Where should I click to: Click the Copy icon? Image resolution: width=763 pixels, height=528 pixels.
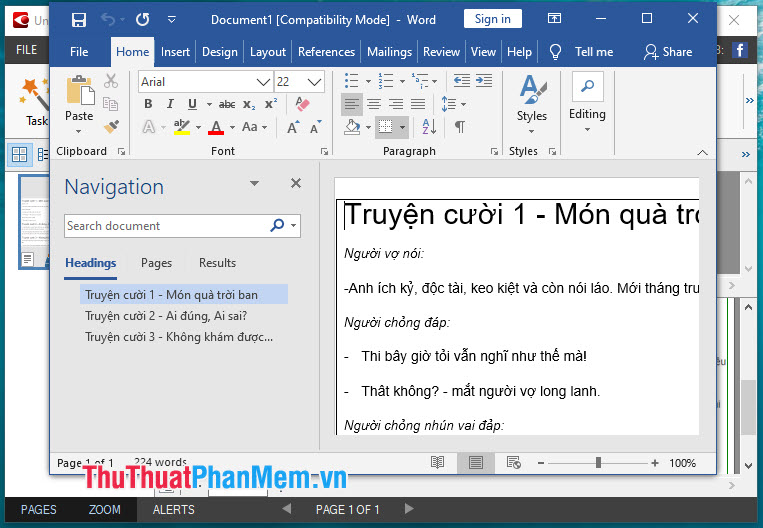tap(110, 104)
